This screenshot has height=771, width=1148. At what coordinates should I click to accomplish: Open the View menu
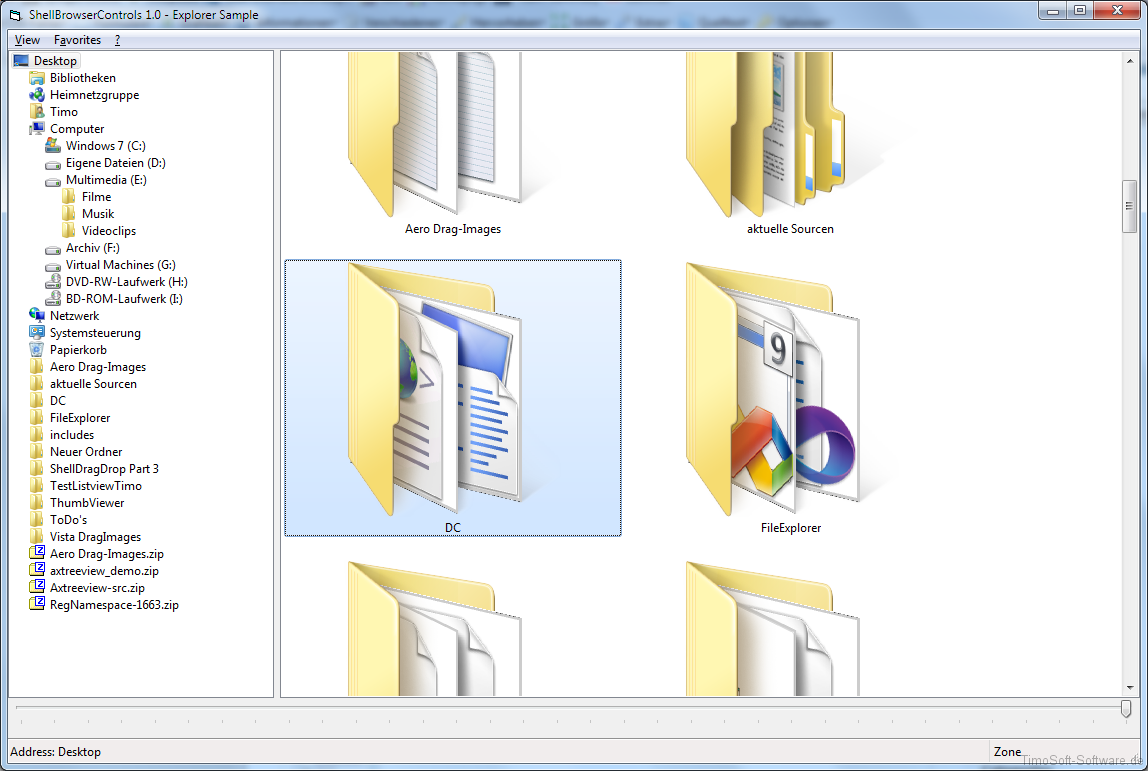27,40
